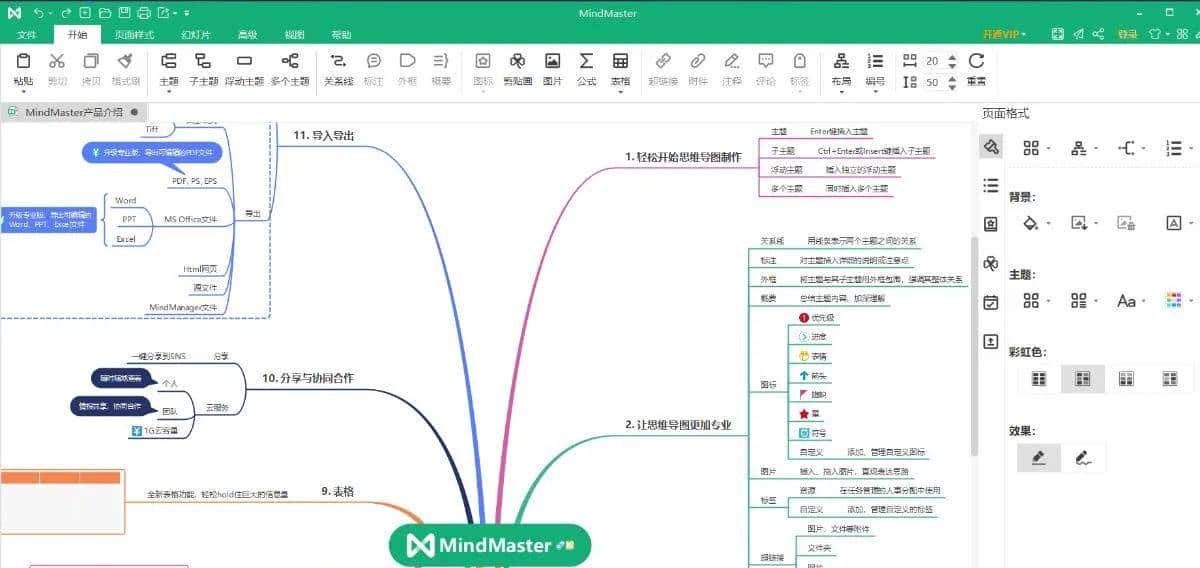Select the first 效果 pen style
Image resolution: width=1200 pixels, height=568 pixels.
[x=1039, y=458]
